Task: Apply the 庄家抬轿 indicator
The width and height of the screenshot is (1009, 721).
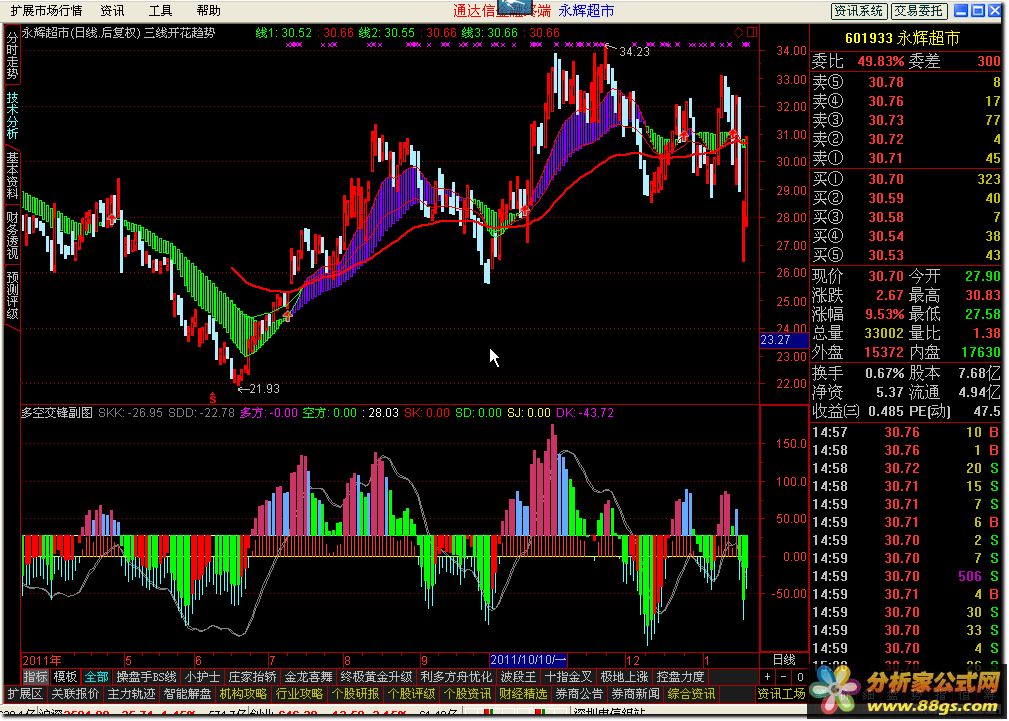Action: [x=252, y=677]
